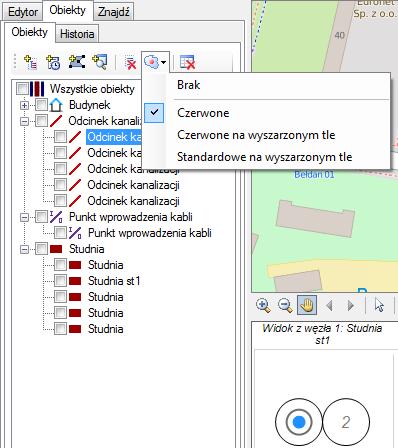398x448 pixels.
Task: Click the red rectangle icon of Studnia st1
Action: (75, 281)
